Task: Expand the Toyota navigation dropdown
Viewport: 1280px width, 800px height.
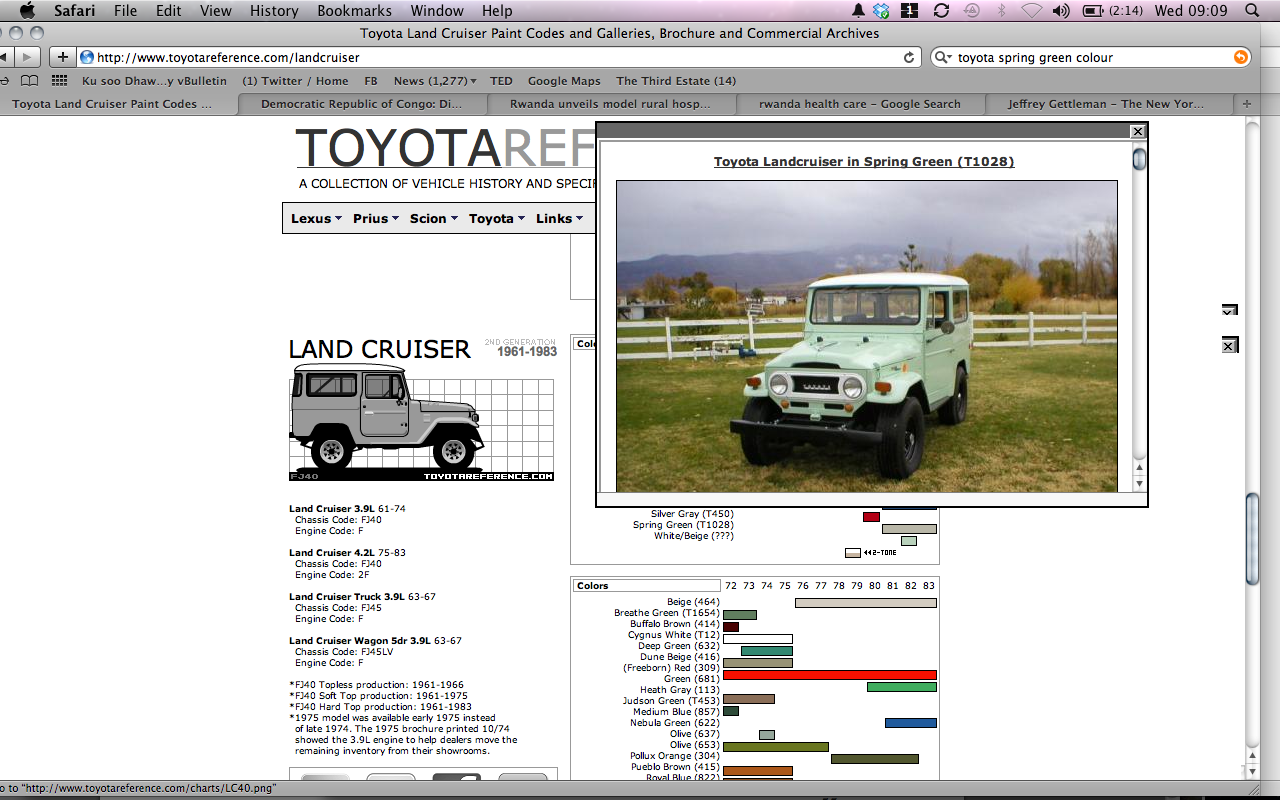Action: (497, 218)
